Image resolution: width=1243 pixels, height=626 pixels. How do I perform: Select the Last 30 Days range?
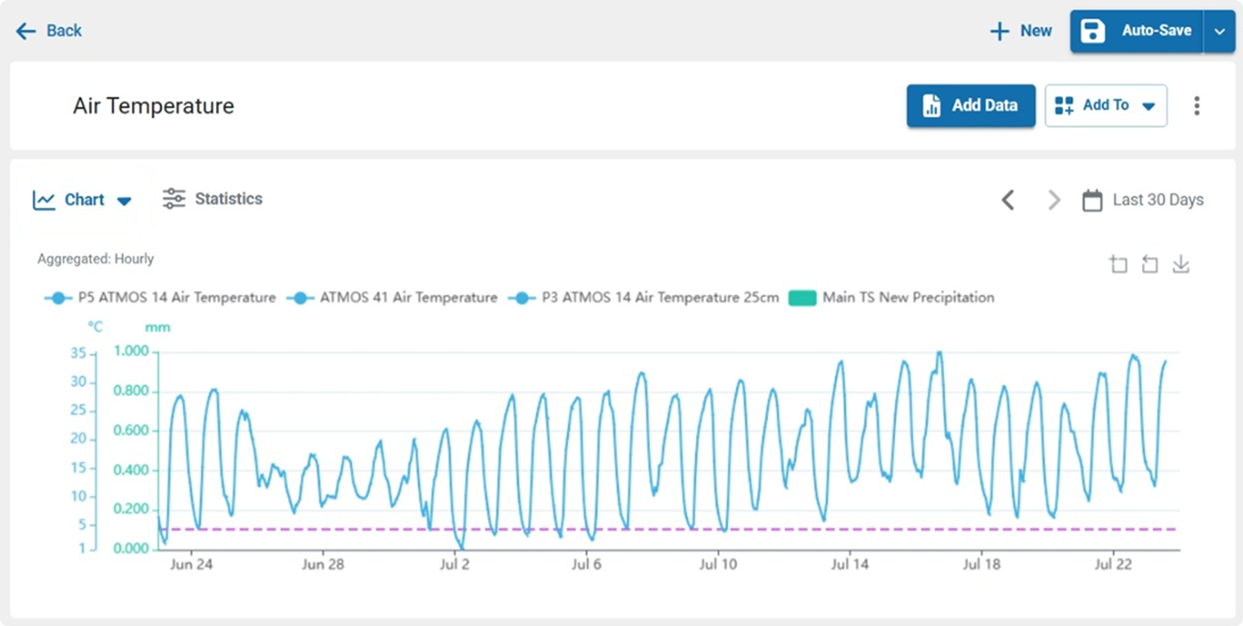(x=1158, y=200)
